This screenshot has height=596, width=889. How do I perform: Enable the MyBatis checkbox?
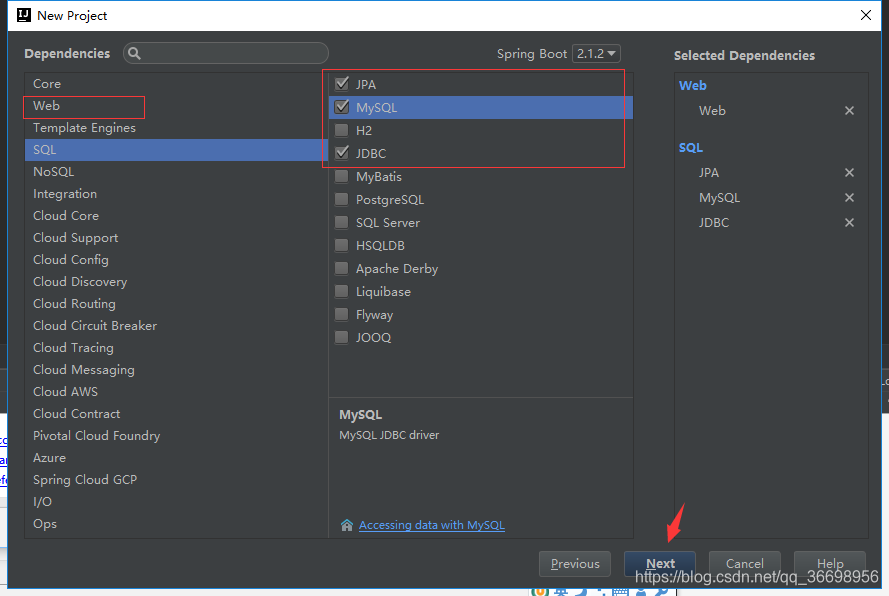342,176
